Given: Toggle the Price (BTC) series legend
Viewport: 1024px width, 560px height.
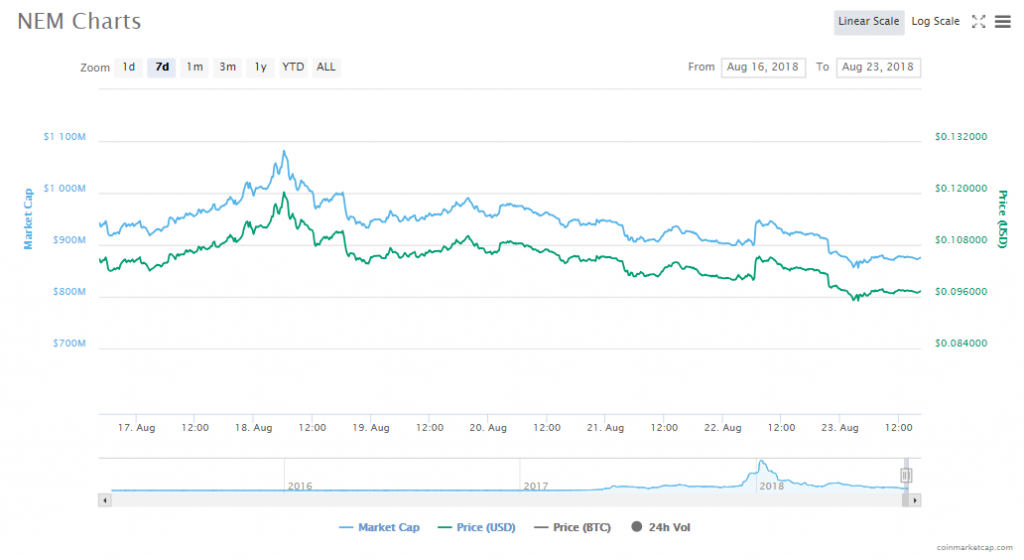Looking at the screenshot, I should click(572, 527).
